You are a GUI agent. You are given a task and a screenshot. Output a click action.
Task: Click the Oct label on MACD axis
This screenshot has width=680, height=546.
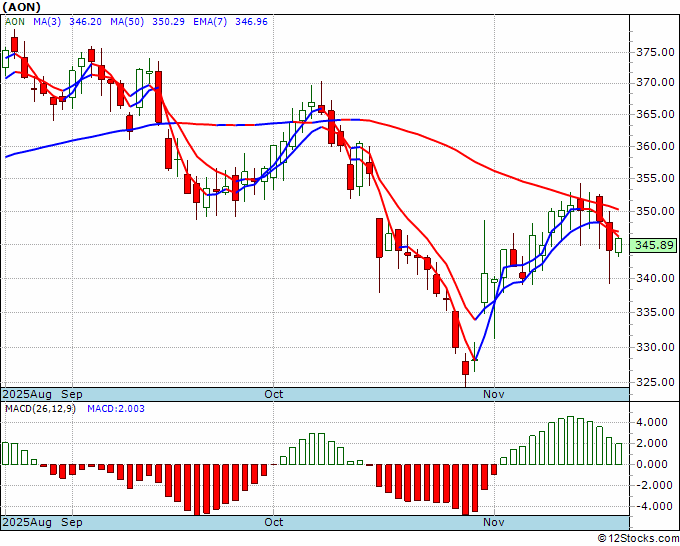274,522
